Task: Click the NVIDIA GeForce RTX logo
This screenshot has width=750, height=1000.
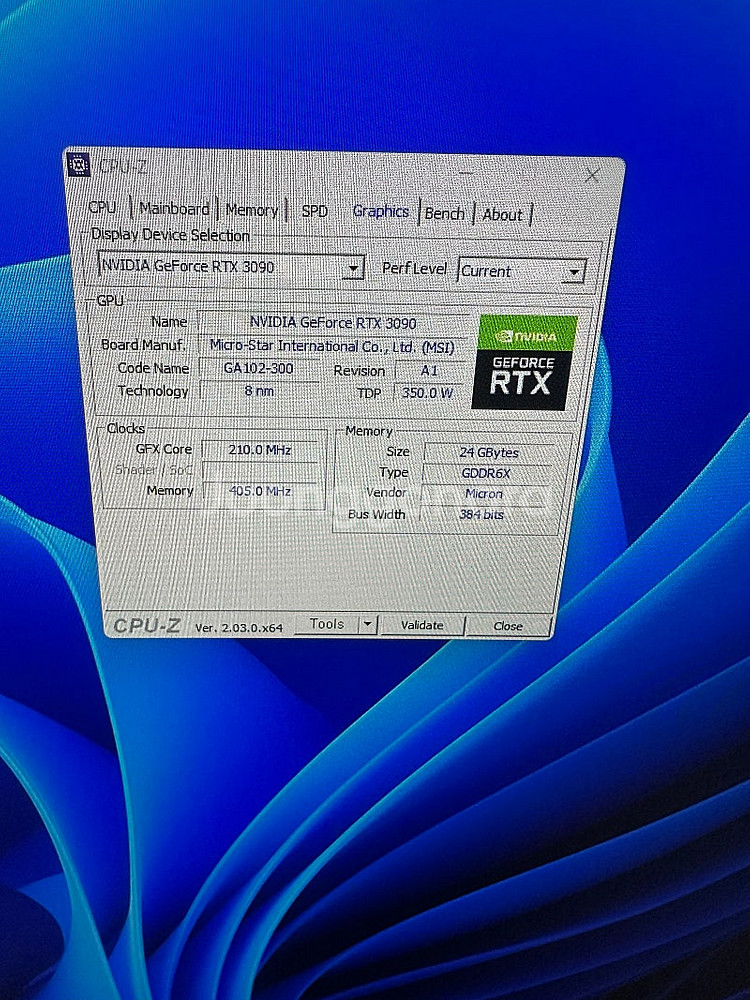Action: click(524, 362)
